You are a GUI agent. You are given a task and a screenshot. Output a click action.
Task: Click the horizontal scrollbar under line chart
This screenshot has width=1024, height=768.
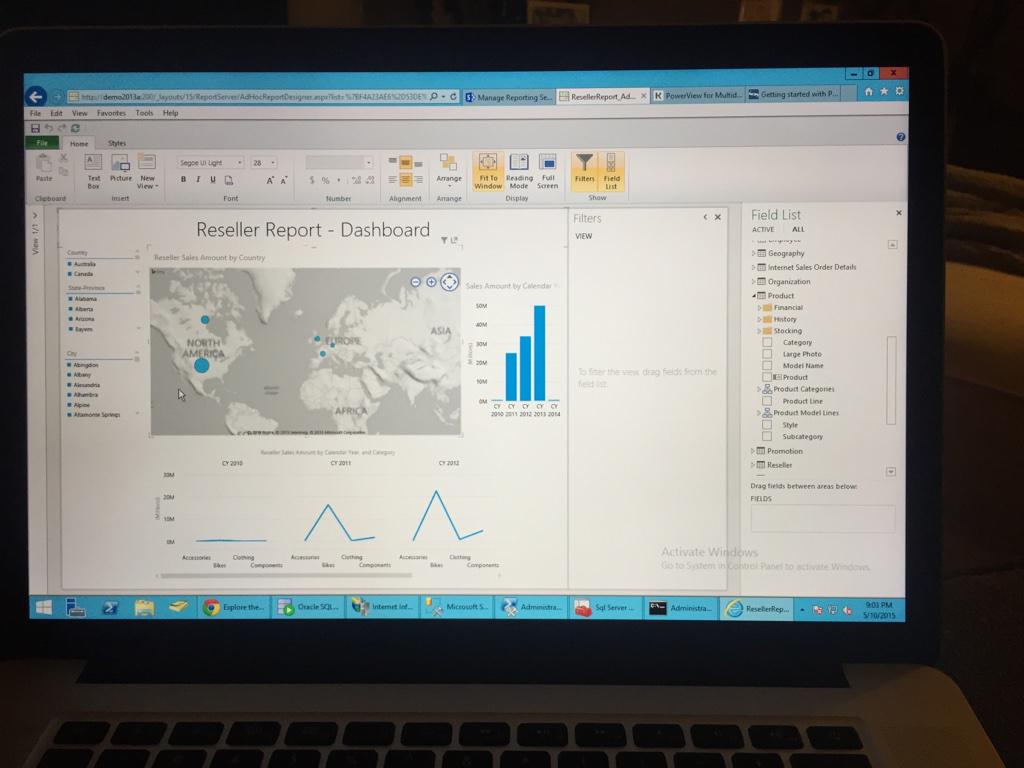(286, 576)
